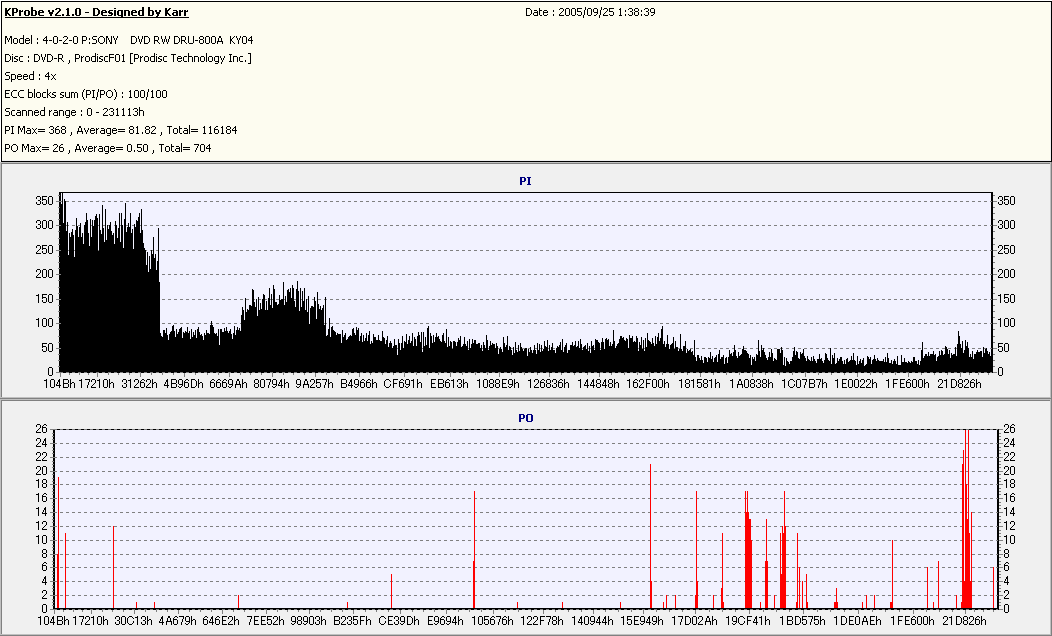Viewport: 1052px width, 636px height.
Task: Click the red PO spike reaching 17 above 105676h
Action: click(474, 550)
